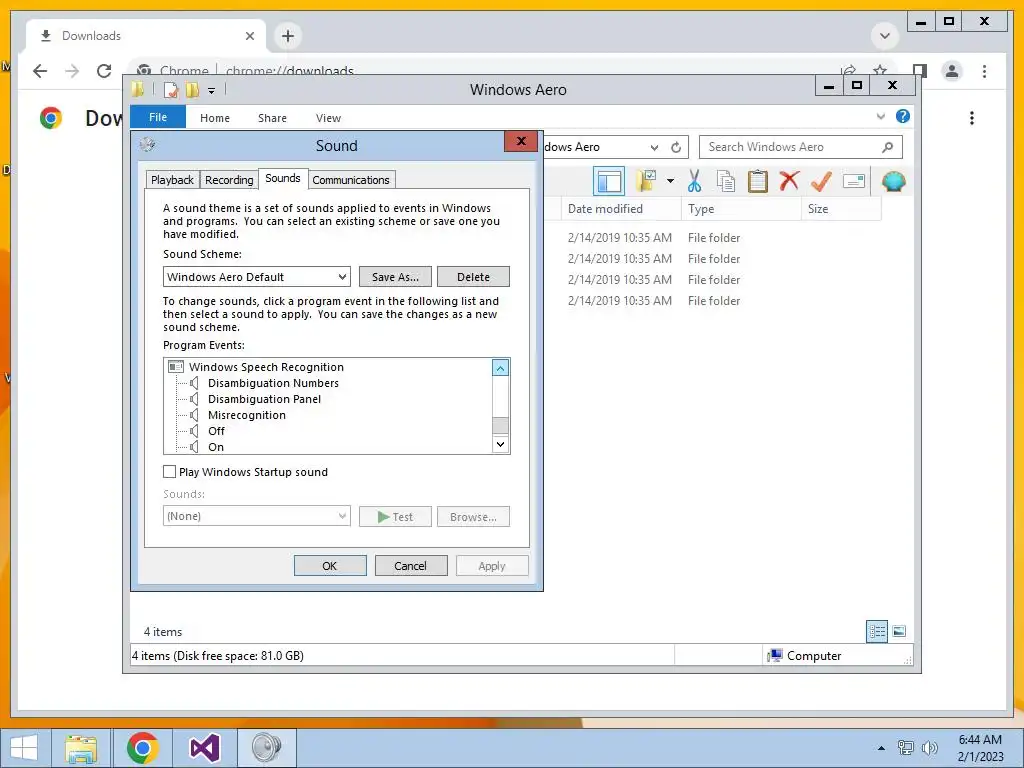Open File Explorer from the taskbar
Viewport: 1024px width, 768px height.
81,748
